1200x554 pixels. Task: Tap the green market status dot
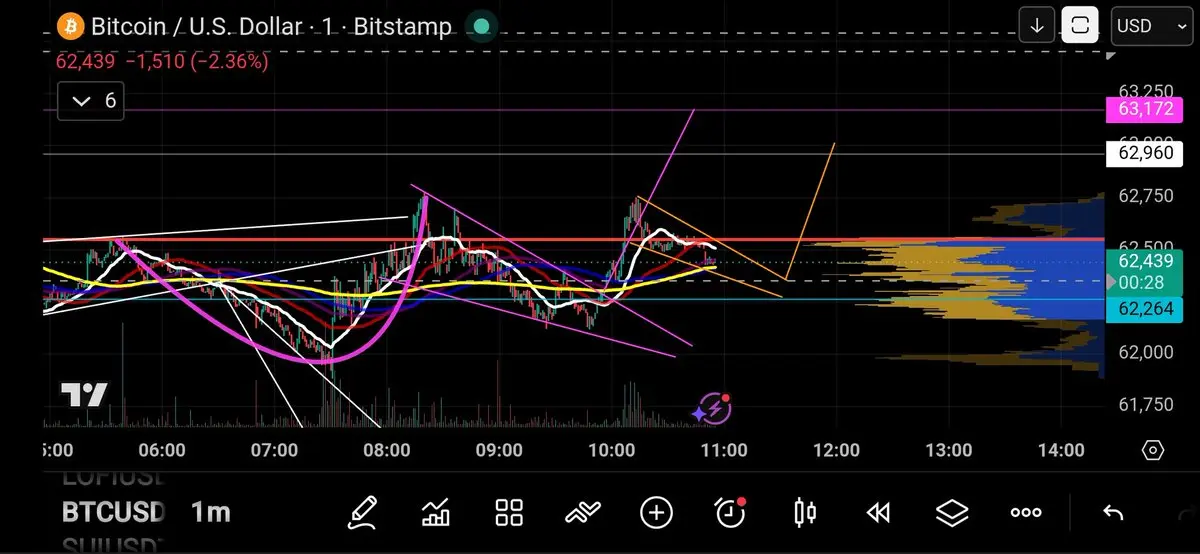[x=482, y=27]
